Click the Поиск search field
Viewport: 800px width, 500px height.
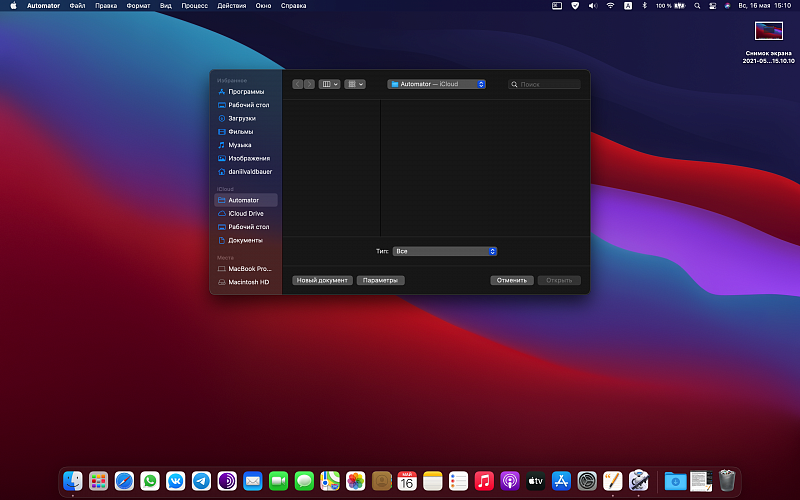point(545,84)
